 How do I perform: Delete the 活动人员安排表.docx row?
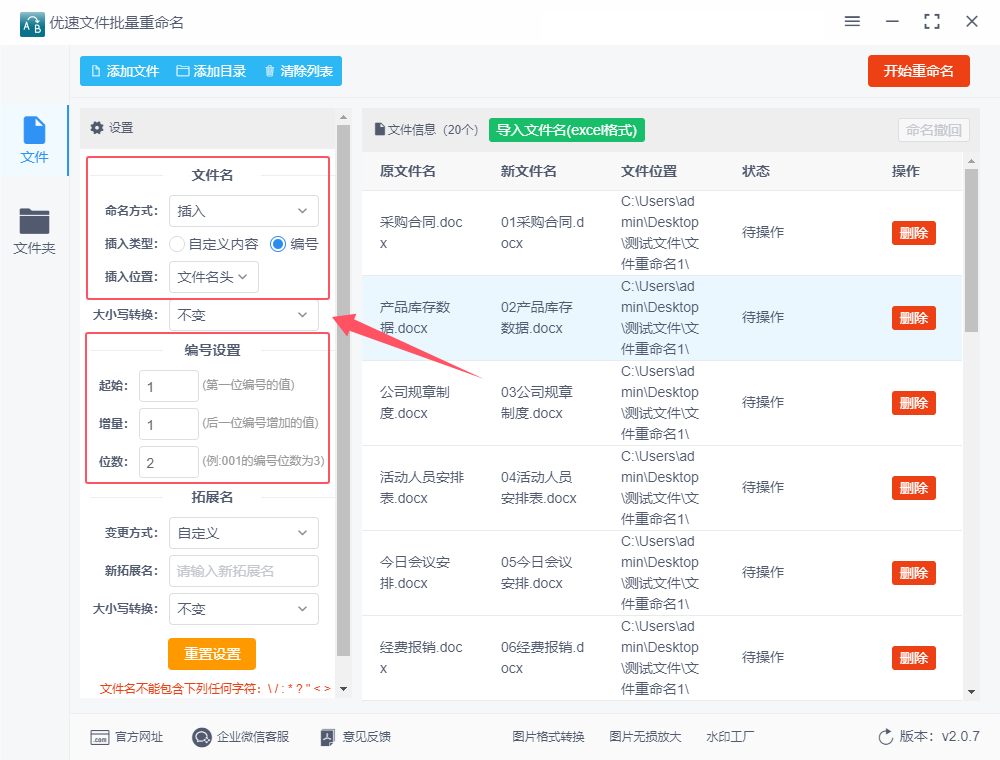913,488
